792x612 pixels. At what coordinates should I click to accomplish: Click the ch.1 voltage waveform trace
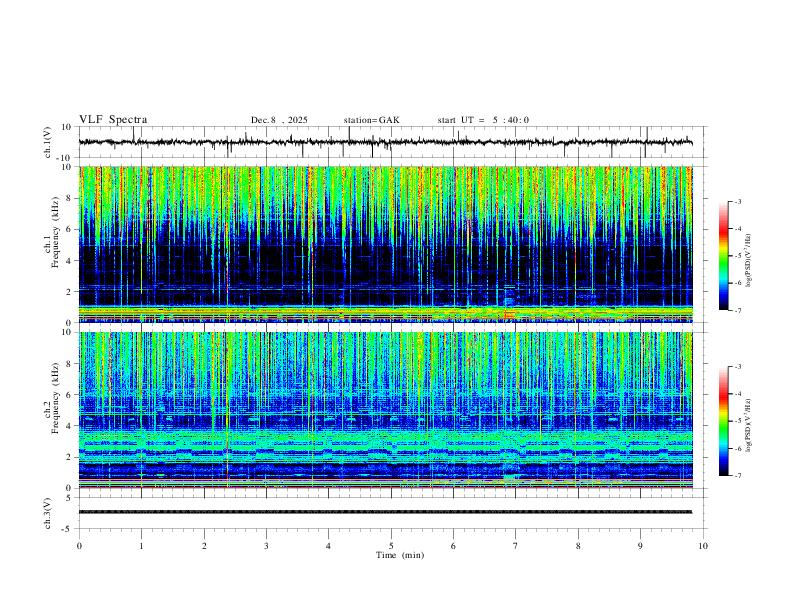tap(385, 142)
